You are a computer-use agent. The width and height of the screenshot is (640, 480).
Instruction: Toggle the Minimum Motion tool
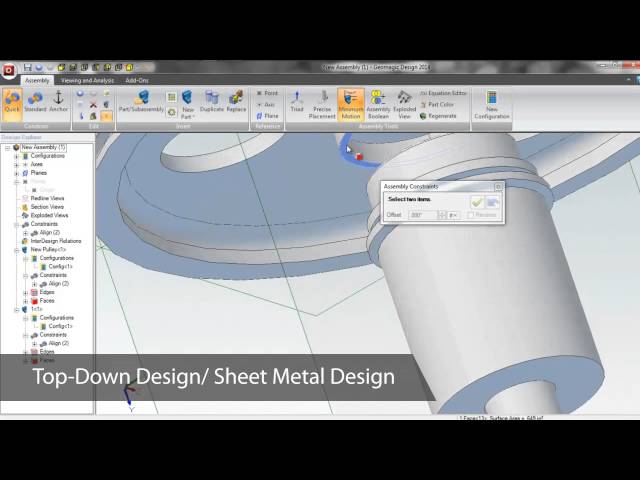tap(351, 103)
